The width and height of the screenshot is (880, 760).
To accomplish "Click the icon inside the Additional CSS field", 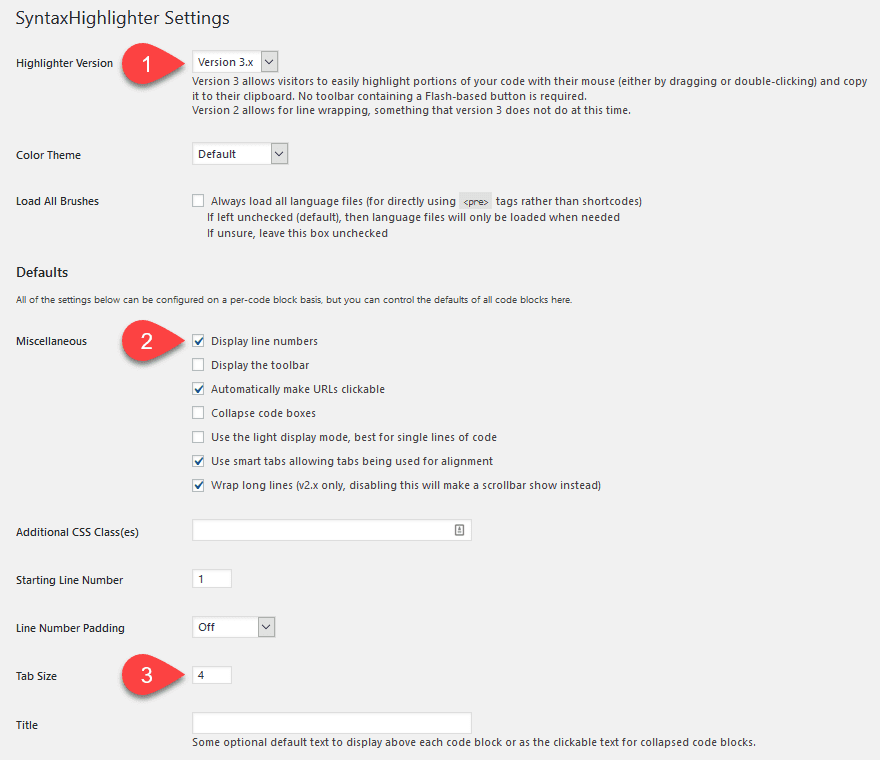I will [x=462, y=529].
